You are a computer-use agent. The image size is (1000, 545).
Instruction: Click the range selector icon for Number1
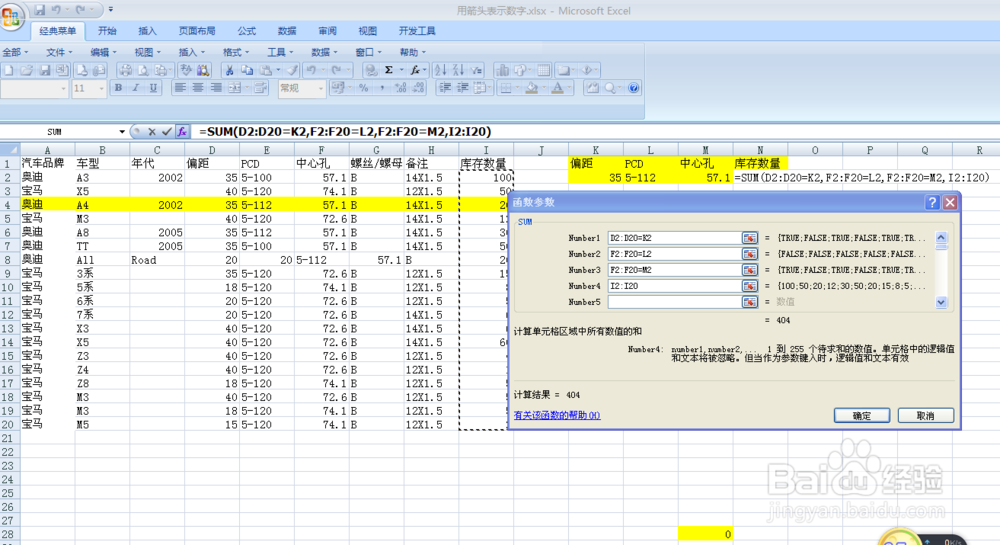point(749,238)
